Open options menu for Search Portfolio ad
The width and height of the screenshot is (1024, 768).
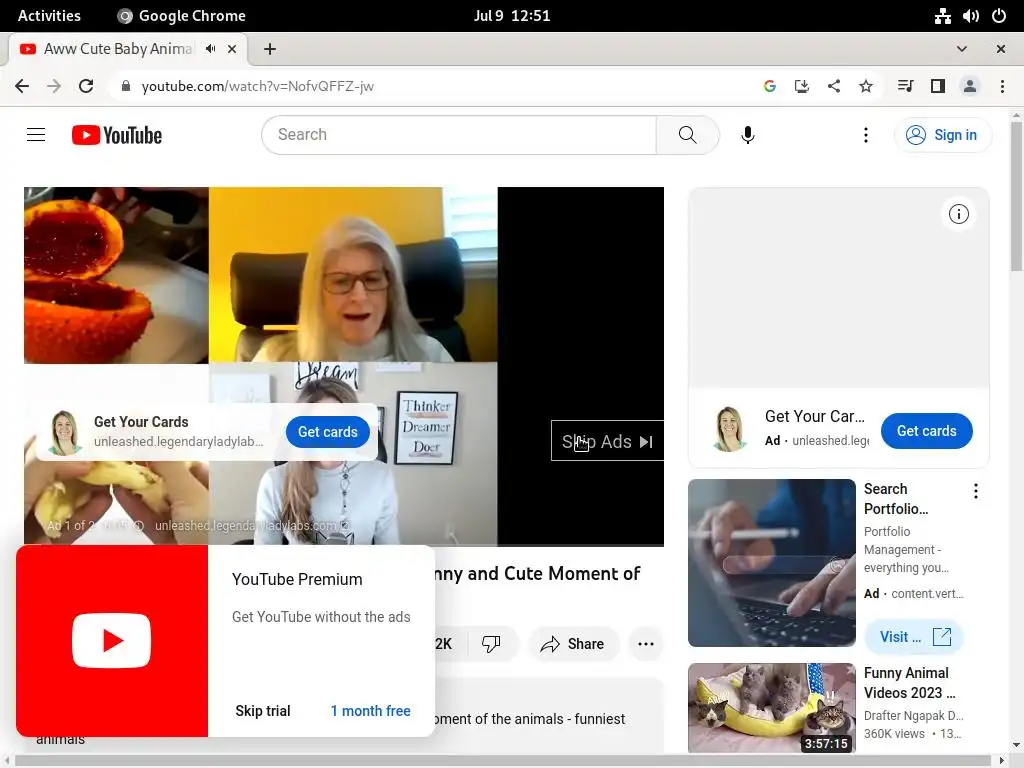tap(975, 491)
